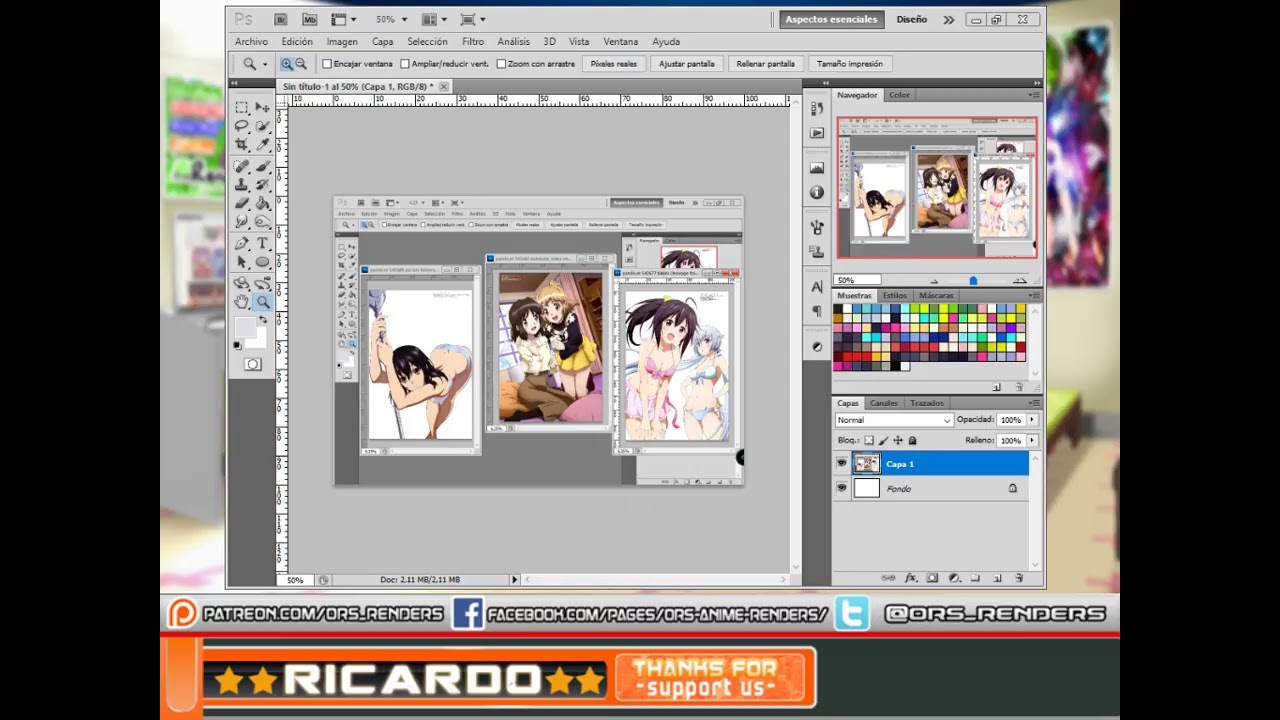Open the Archivo menu

[251, 42]
